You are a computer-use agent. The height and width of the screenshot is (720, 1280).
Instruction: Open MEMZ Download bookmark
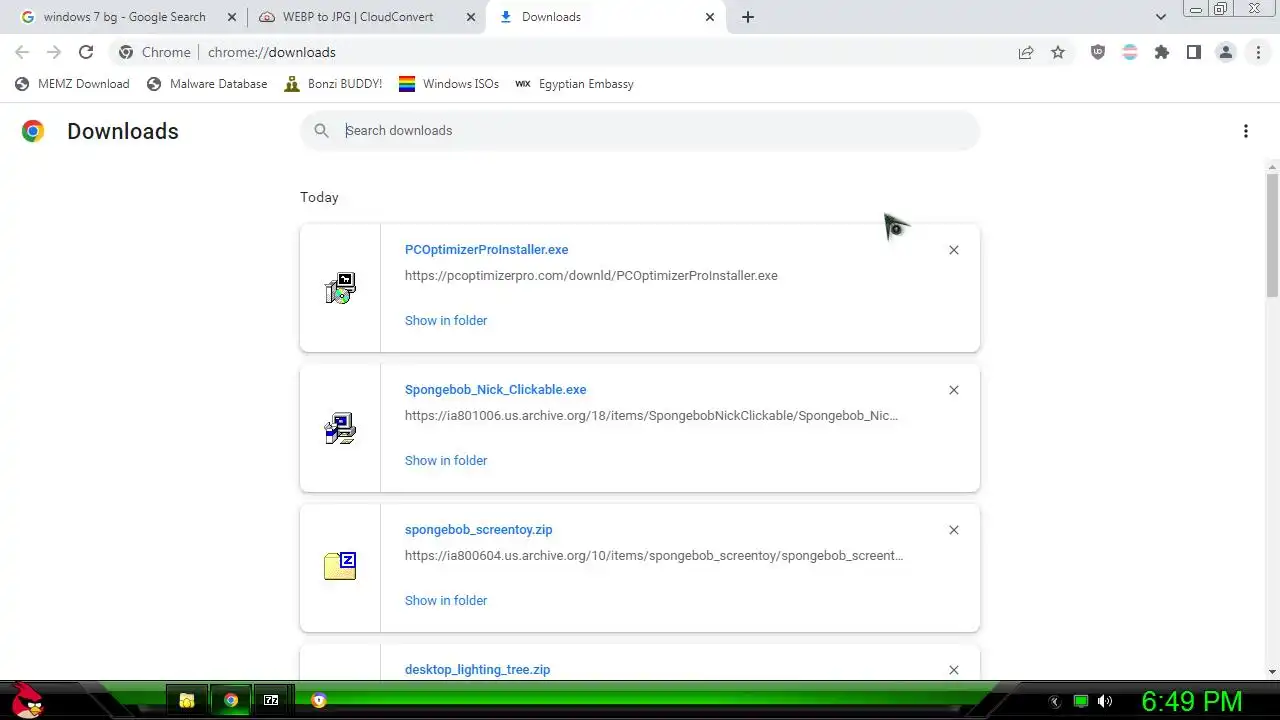point(72,84)
